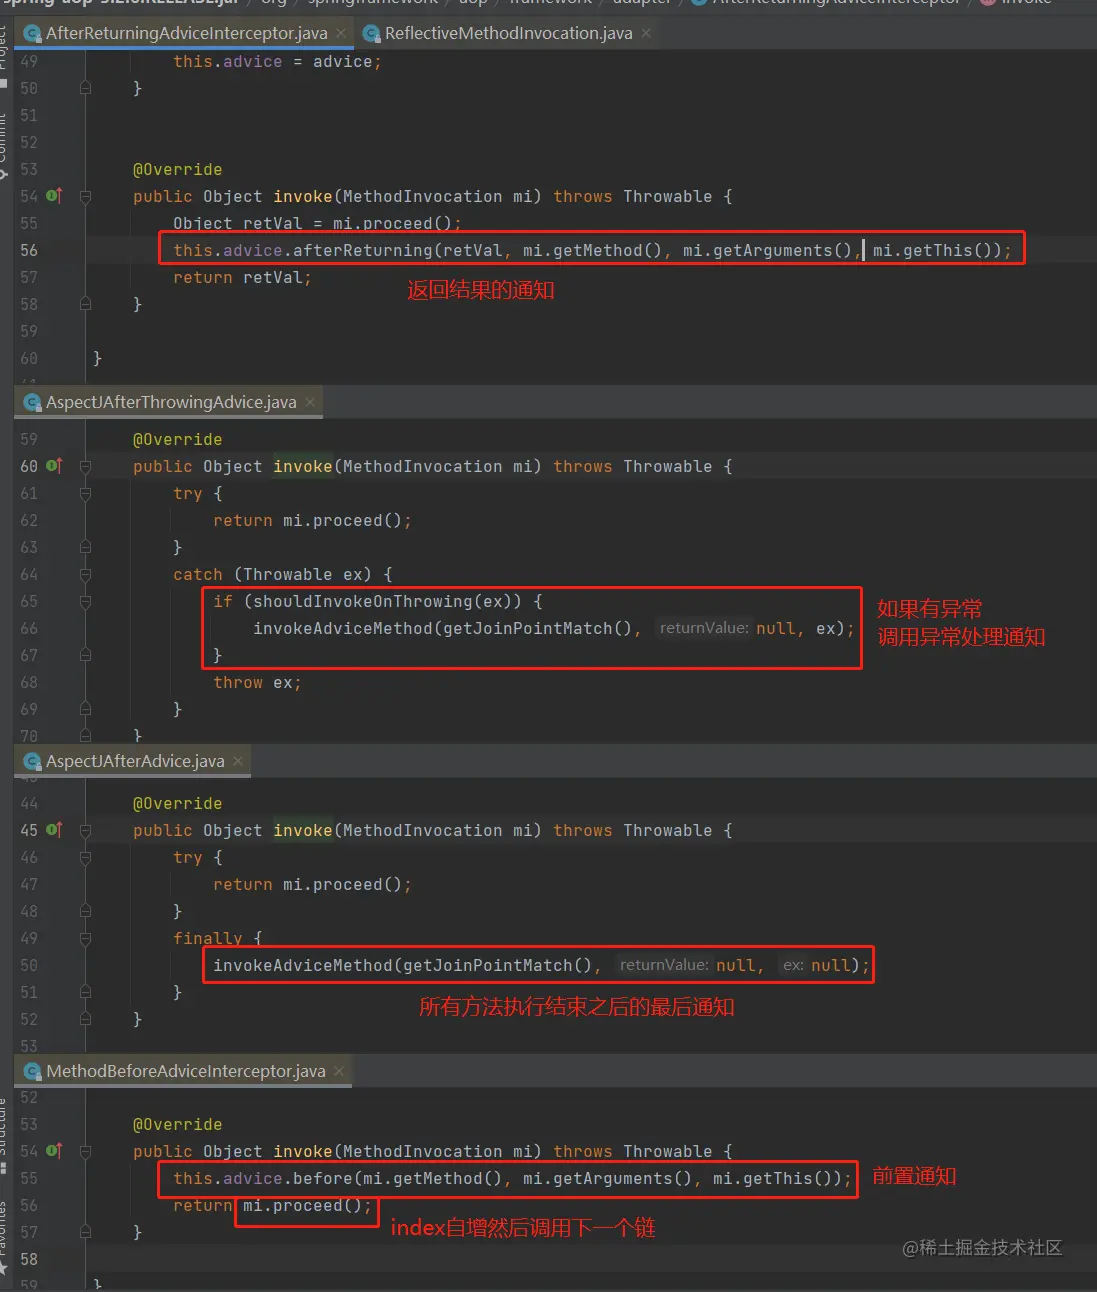Click the class icon on the ReflectiveMethodInvocation.java tab

pyautogui.click(x=371, y=34)
